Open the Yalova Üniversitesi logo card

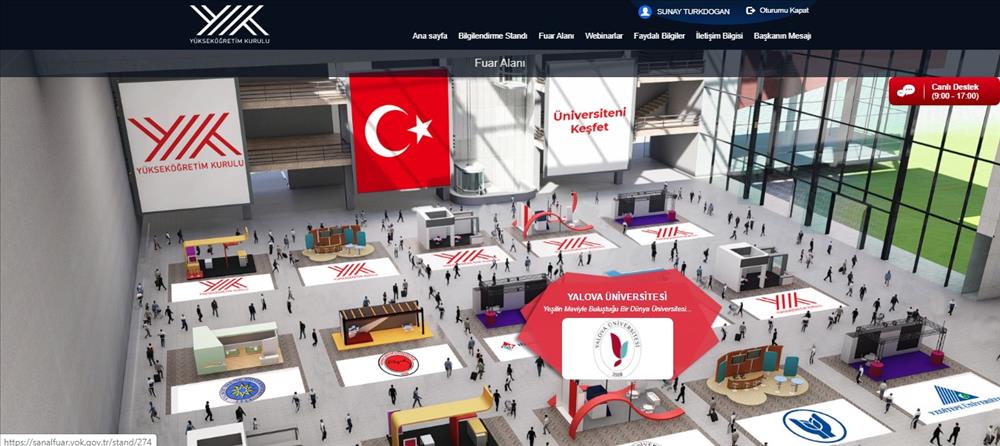[x=617, y=348]
